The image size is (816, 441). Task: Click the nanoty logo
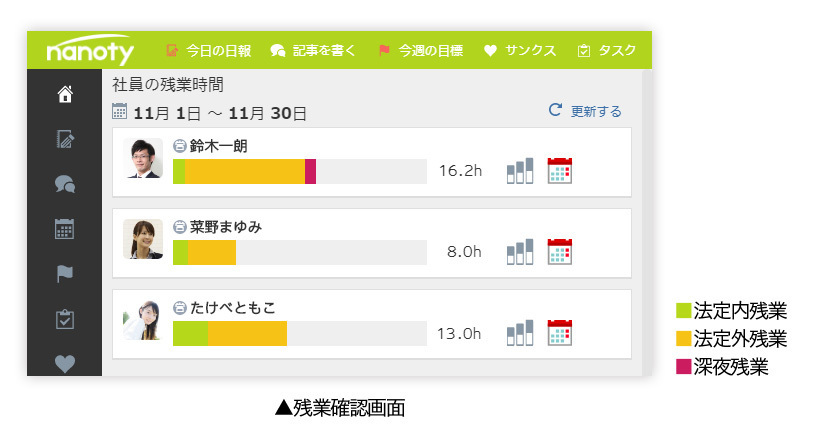(90, 50)
